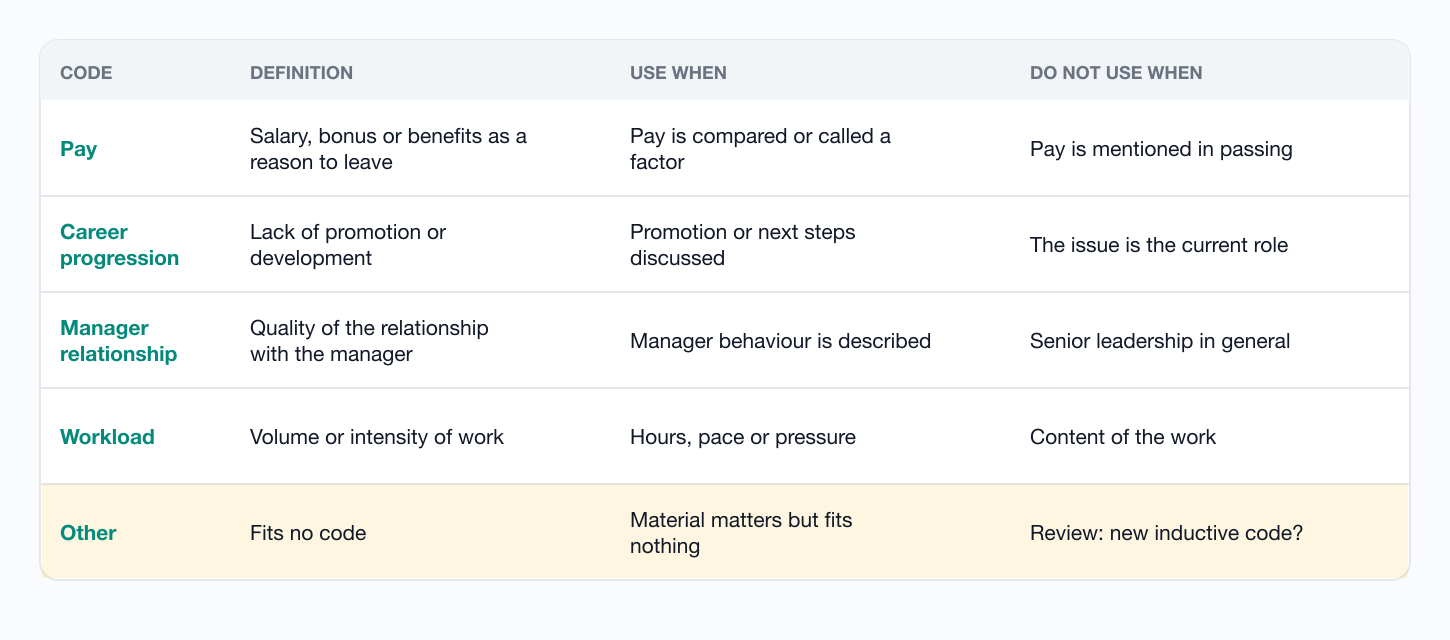This screenshot has height=640, width=1450.
Task: Click 'Salary, bonus or benefits as a reason to leave'
Action: click(x=388, y=149)
